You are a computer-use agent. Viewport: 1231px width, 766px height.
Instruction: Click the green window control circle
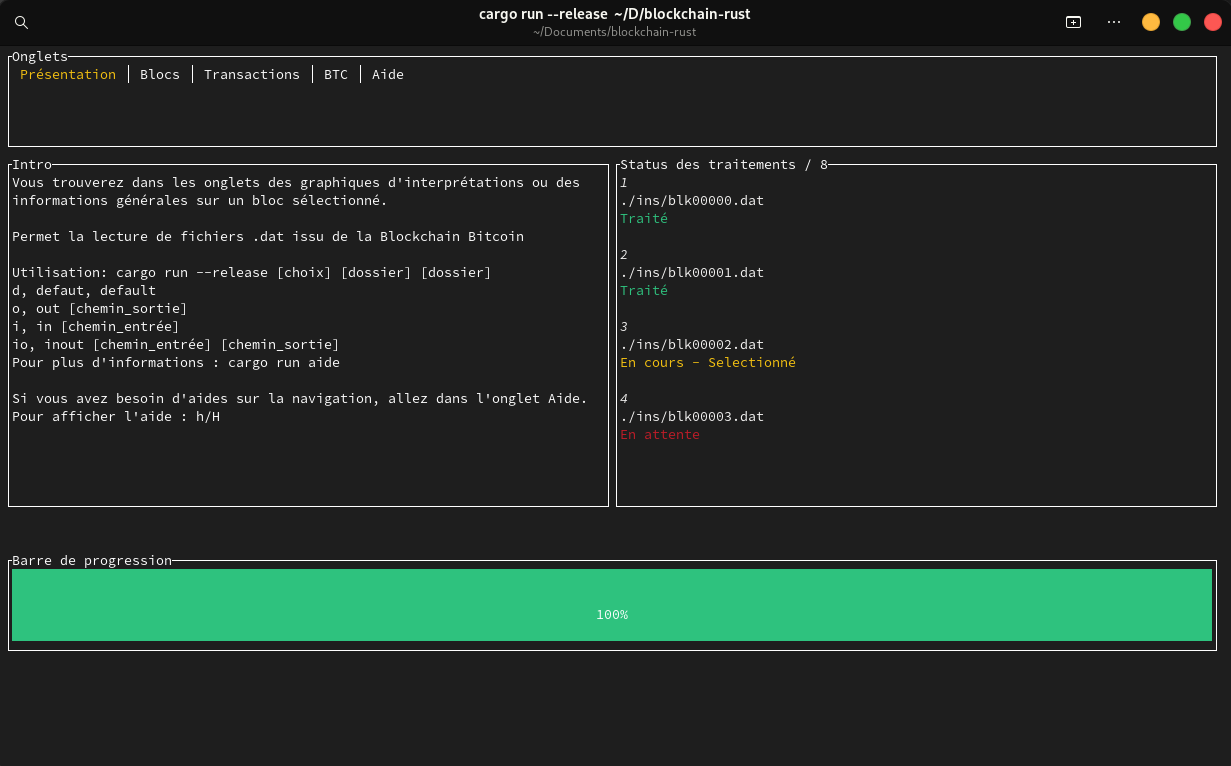[x=1181, y=21]
